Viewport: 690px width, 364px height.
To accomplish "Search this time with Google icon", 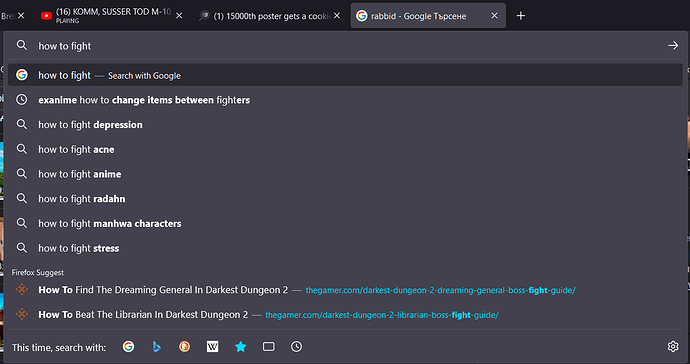I will click(x=128, y=347).
